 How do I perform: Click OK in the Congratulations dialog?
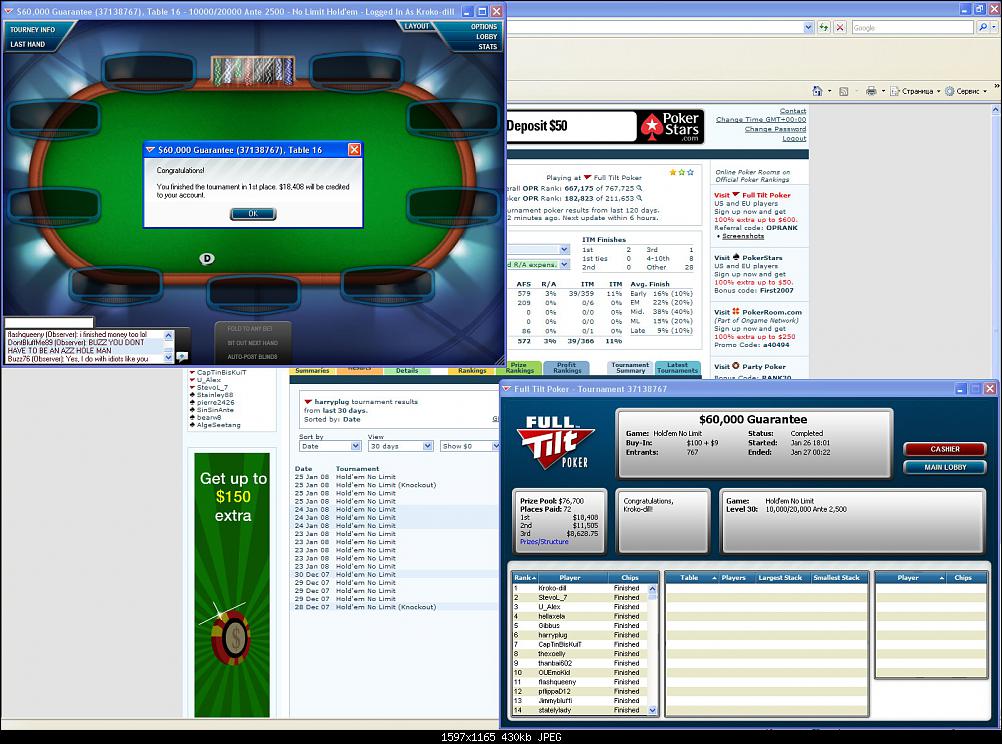point(253,213)
